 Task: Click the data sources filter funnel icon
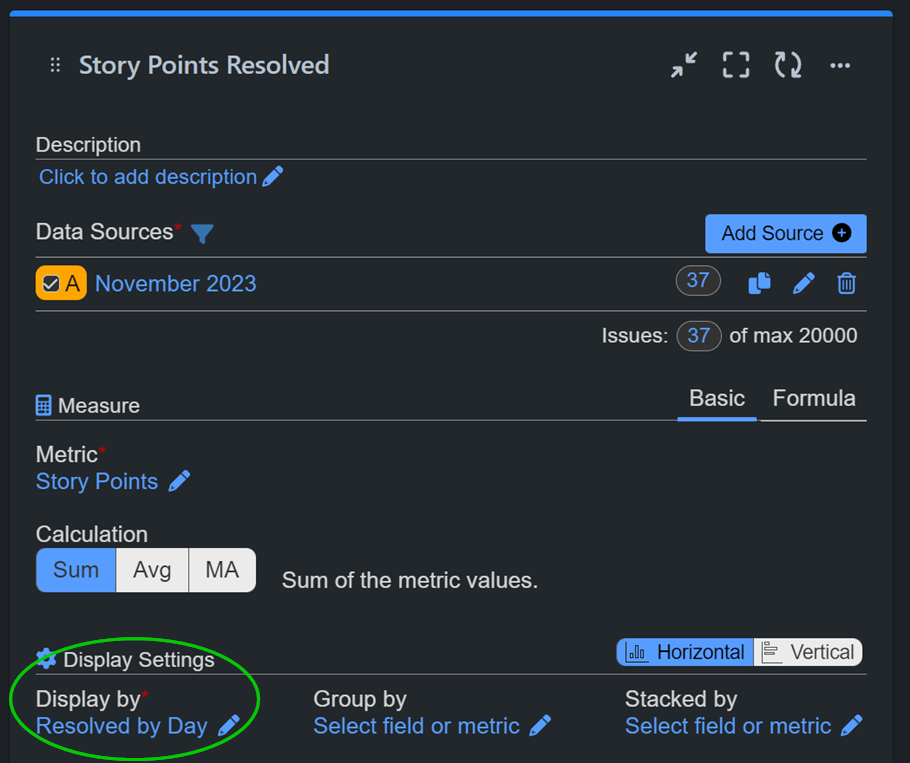coord(202,233)
